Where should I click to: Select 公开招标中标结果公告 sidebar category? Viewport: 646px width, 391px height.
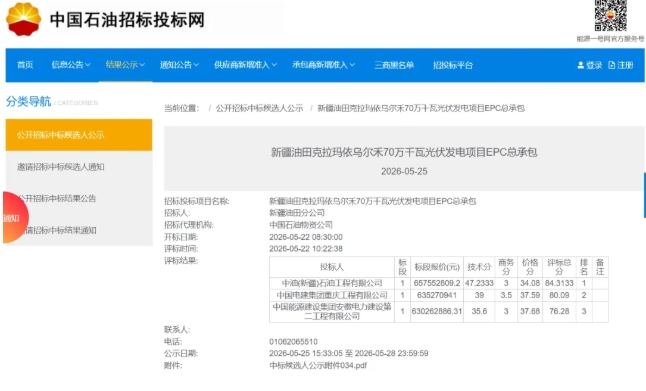click(x=79, y=199)
